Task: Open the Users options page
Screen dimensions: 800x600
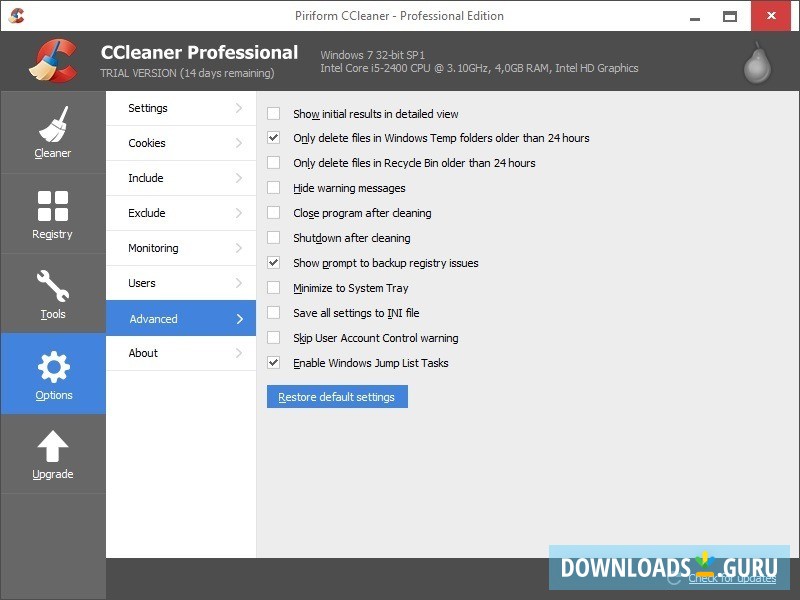Action: (x=181, y=283)
